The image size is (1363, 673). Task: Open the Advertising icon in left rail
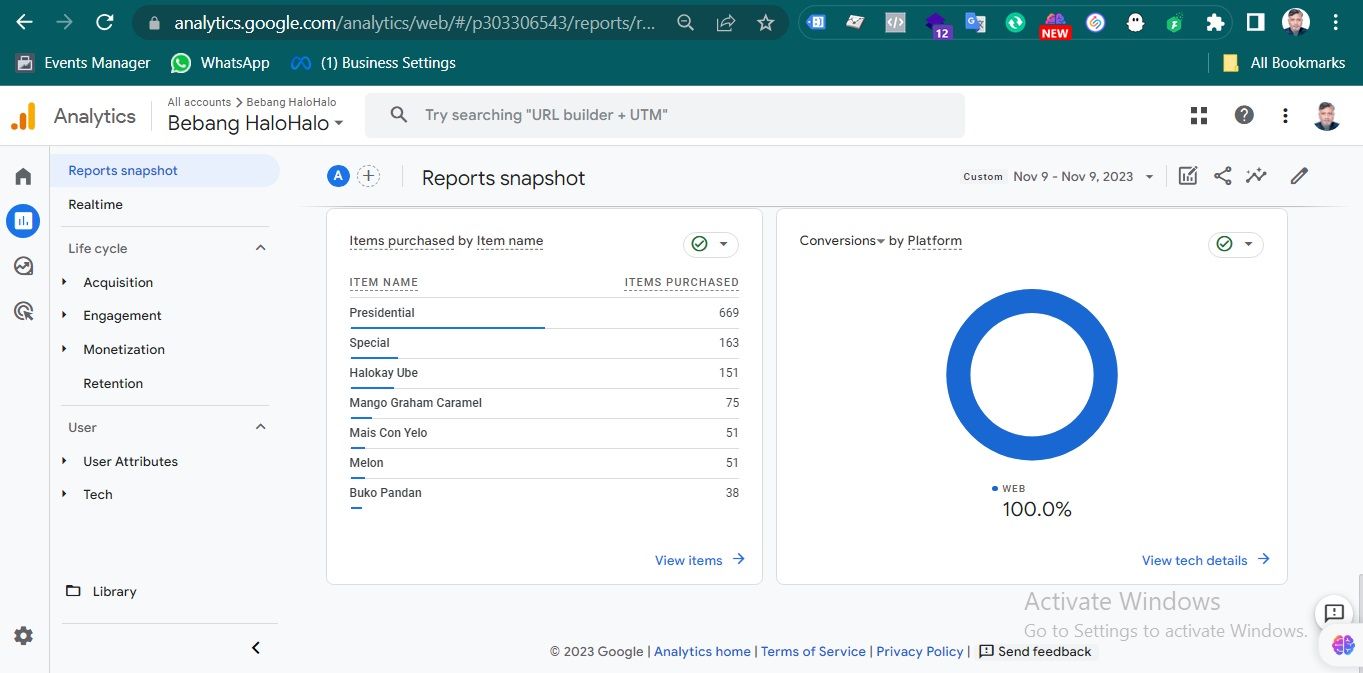click(23, 311)
